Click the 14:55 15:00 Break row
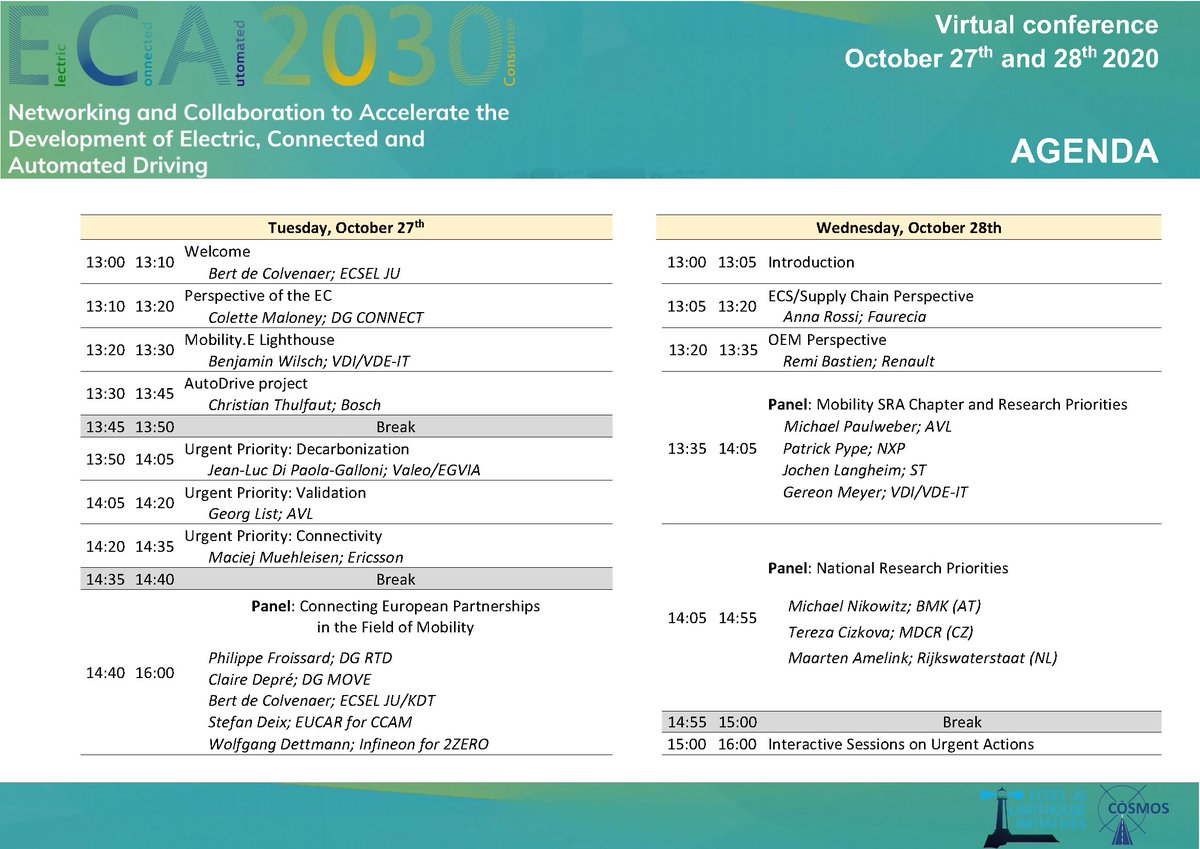 coord(909,722)
